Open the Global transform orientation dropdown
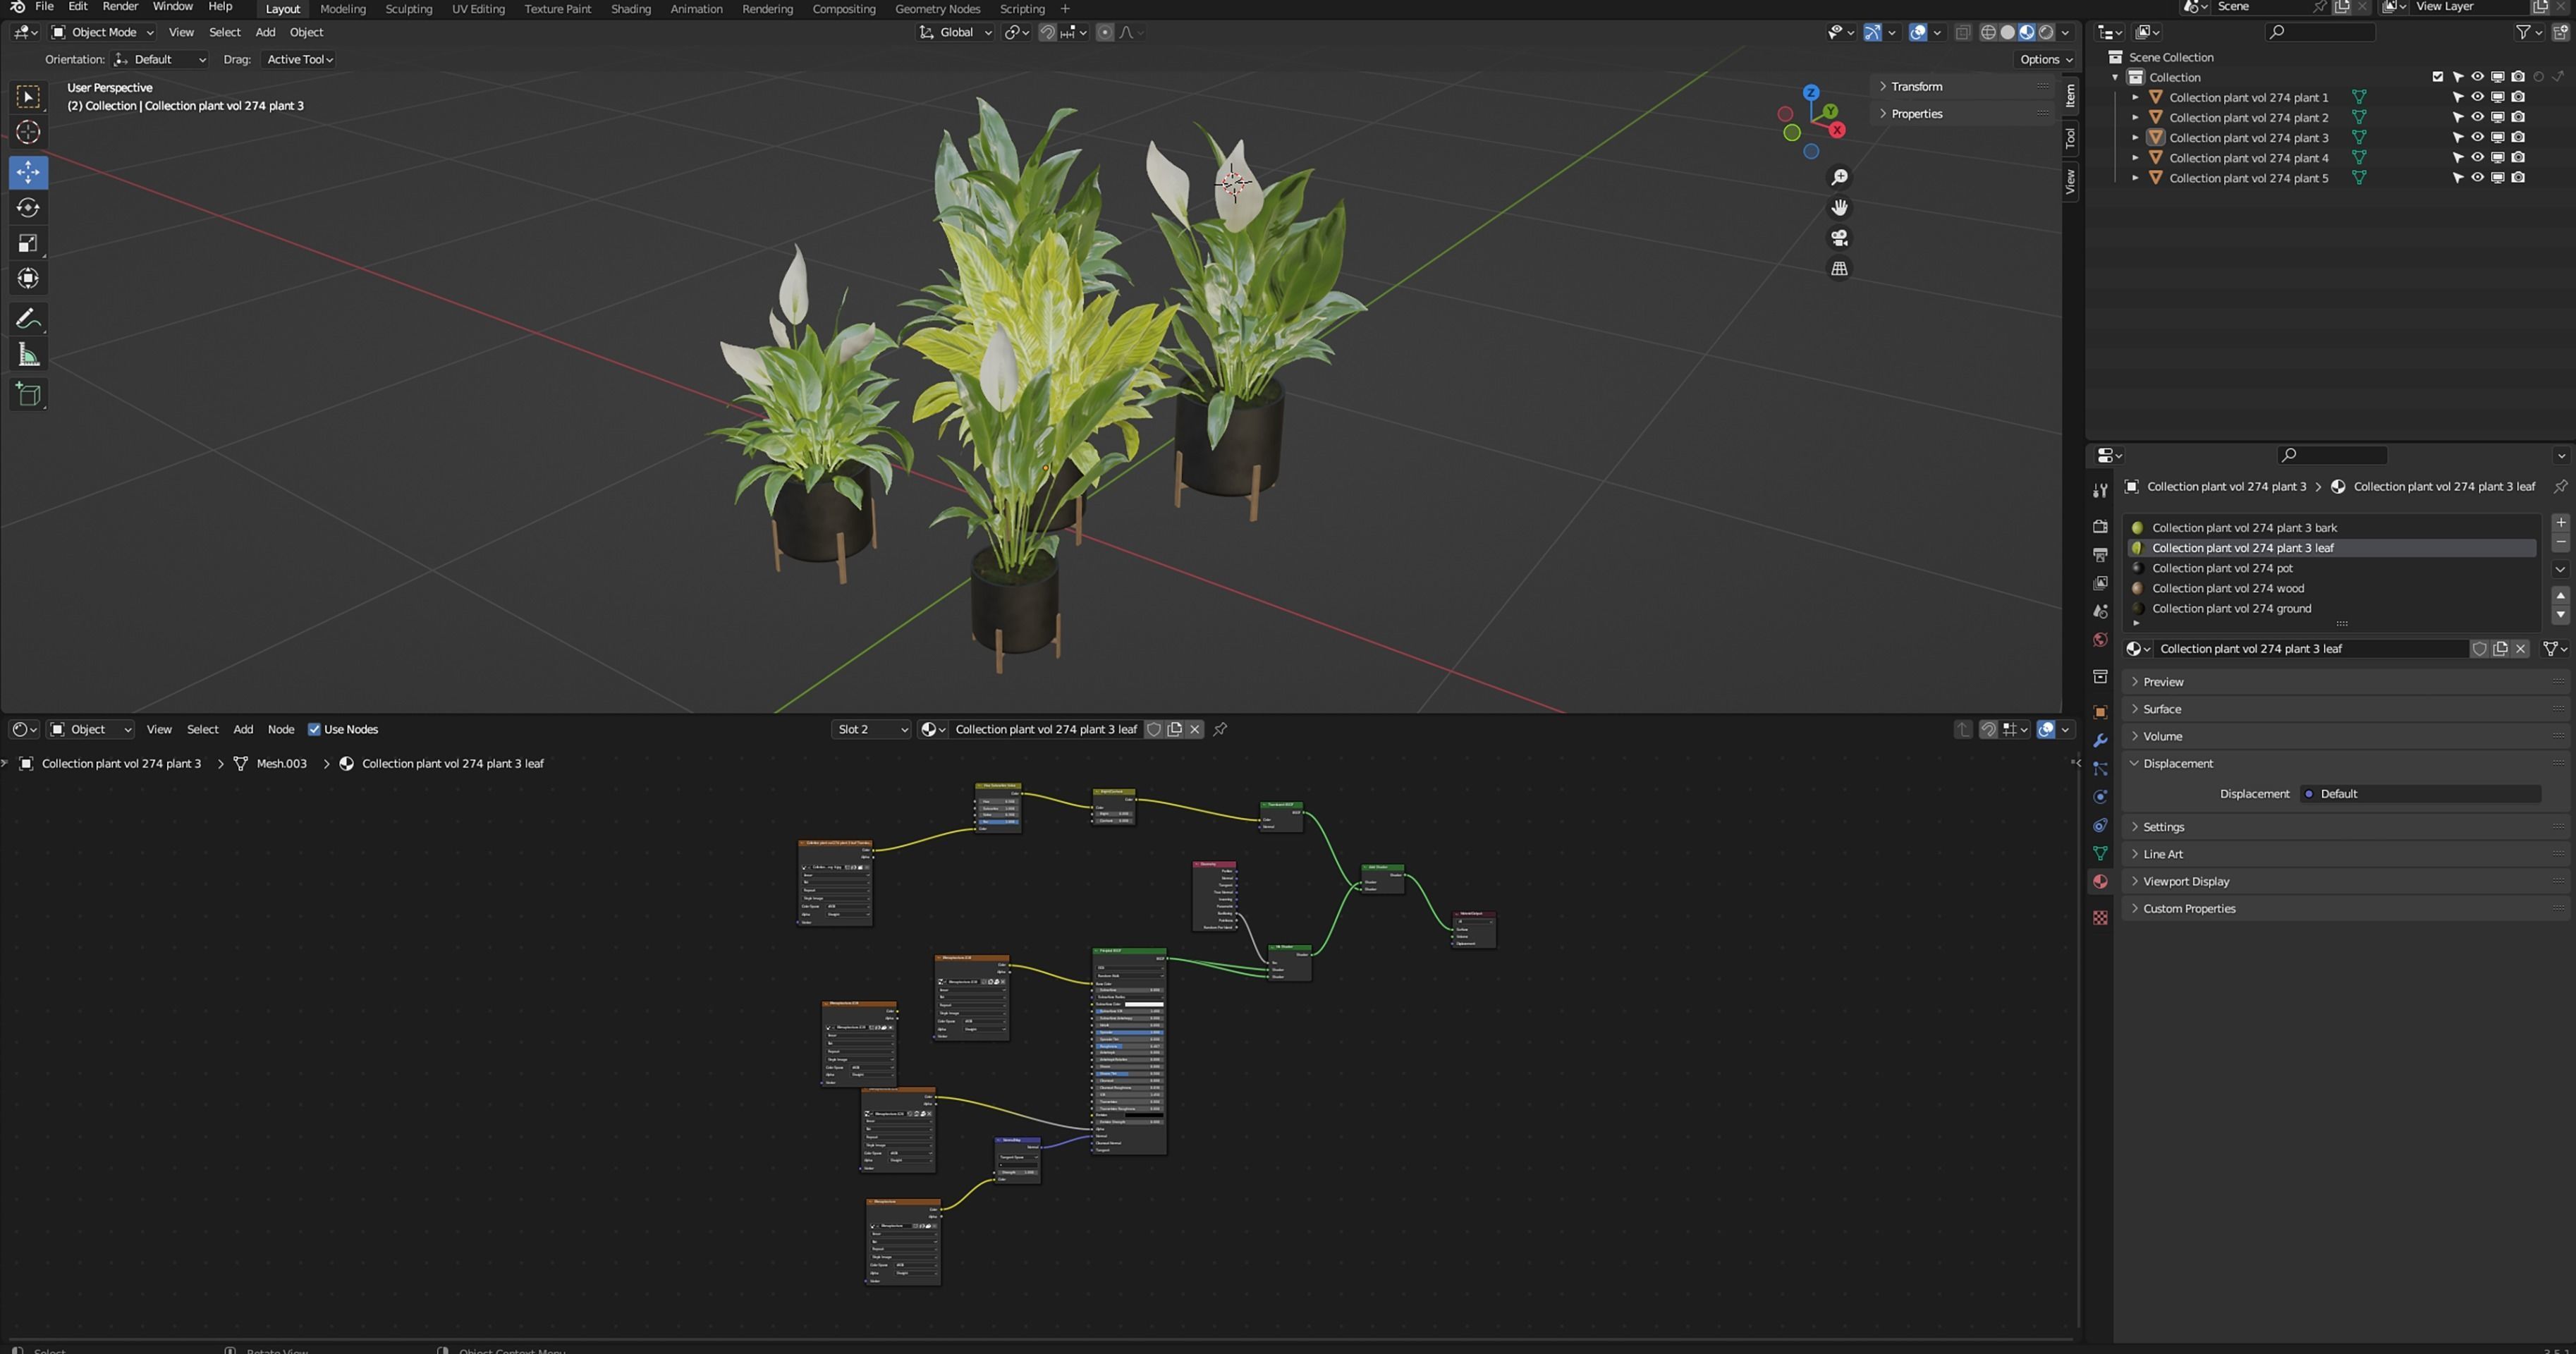This screenshot has height=1354, width=2576. click(955, 33)
